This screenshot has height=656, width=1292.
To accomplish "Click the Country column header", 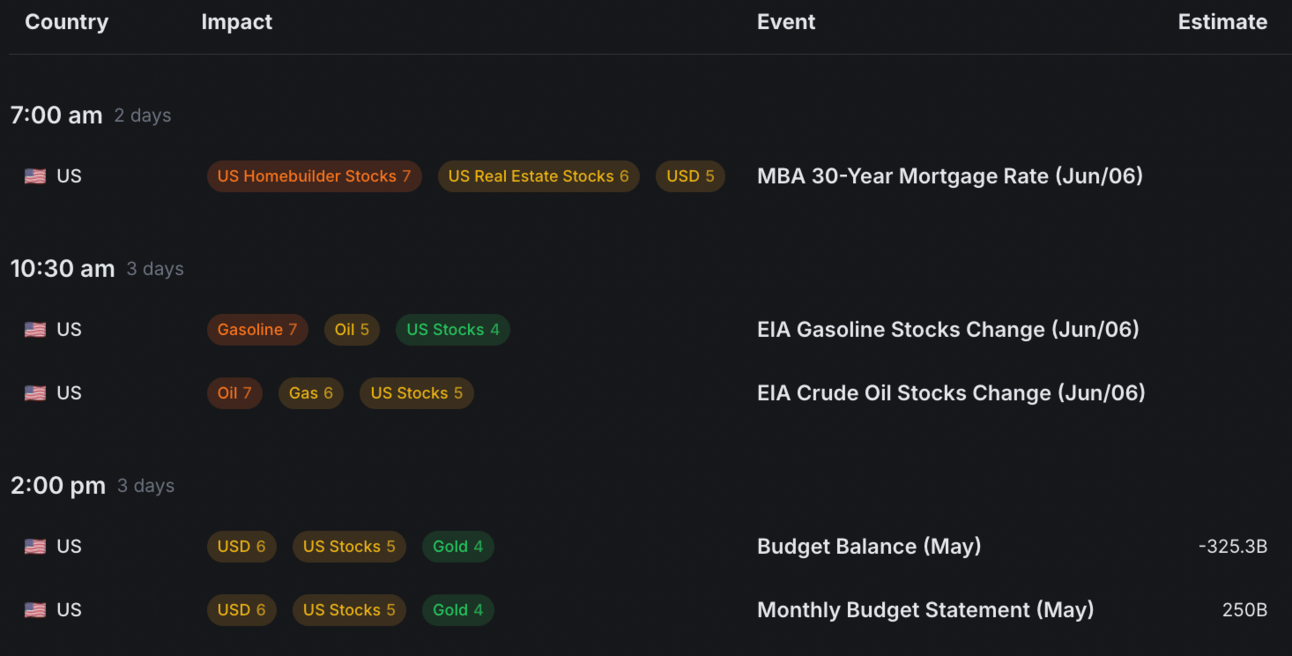I will point(66,22).
